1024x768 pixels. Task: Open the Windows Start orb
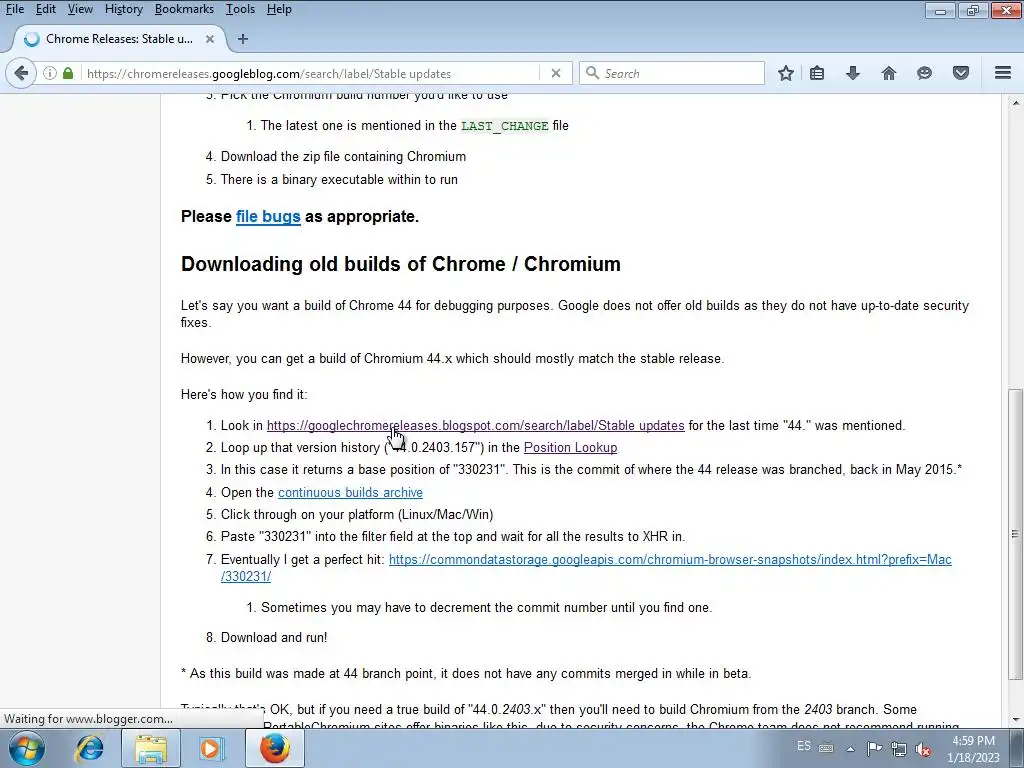point(27,748)
